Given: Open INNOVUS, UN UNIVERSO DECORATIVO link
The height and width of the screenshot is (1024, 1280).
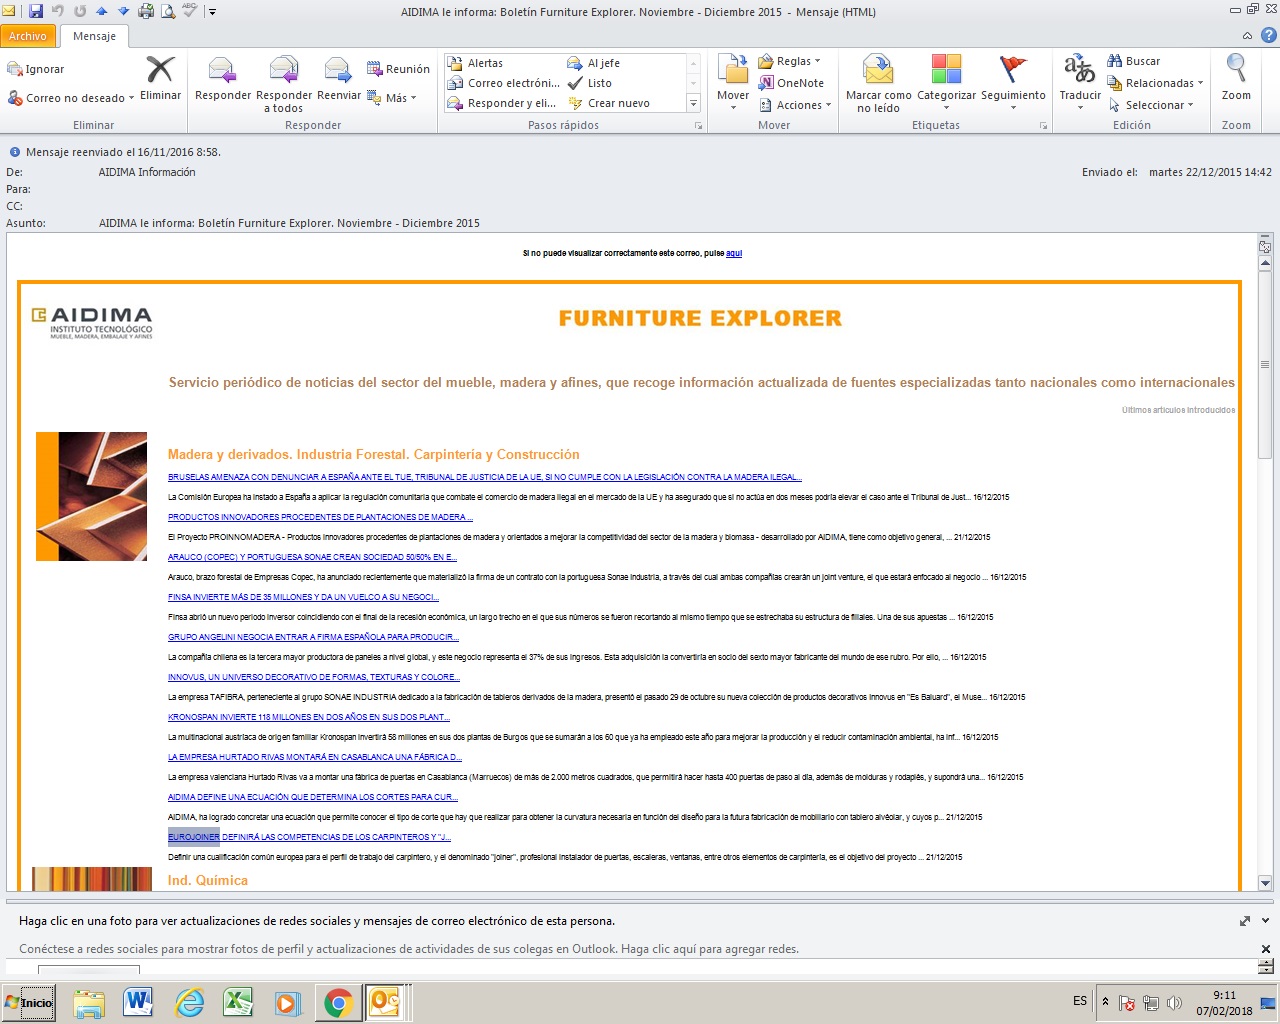Looking at the screenshot, I should (x=314, y=678).
